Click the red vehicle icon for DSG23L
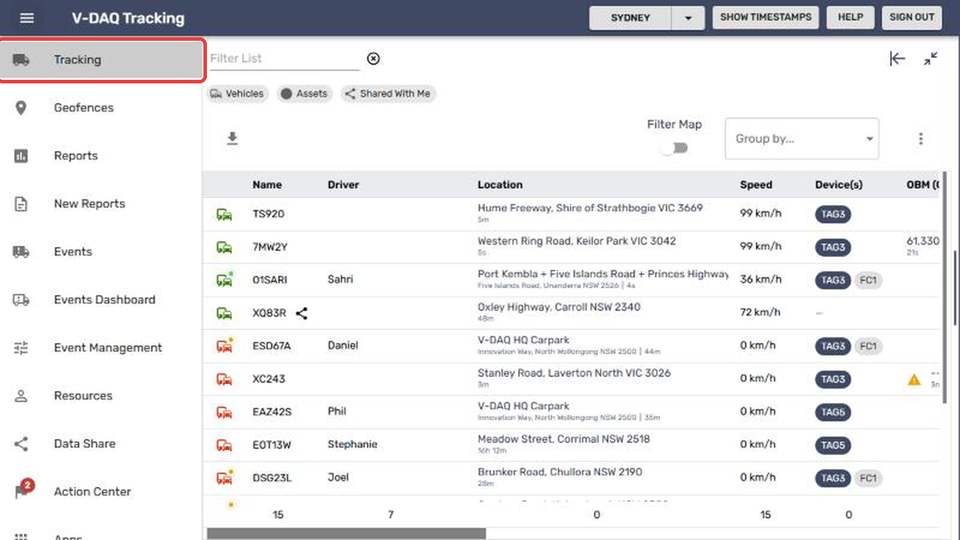 point(225,478)
